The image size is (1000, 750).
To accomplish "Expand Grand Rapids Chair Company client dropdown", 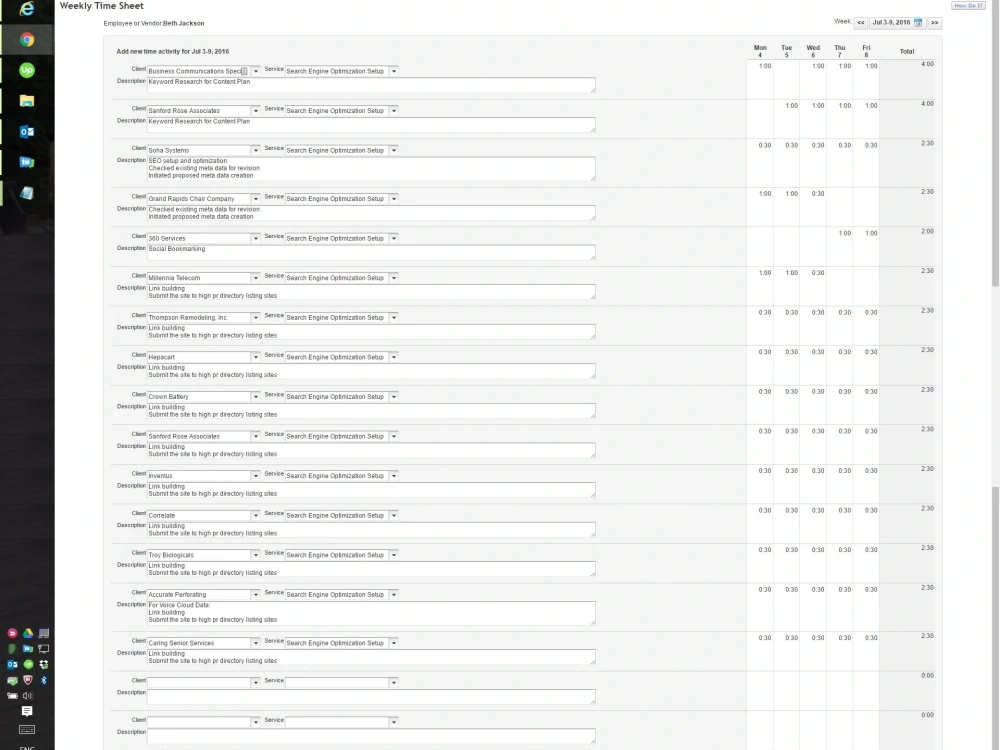I will pos(256,199).
